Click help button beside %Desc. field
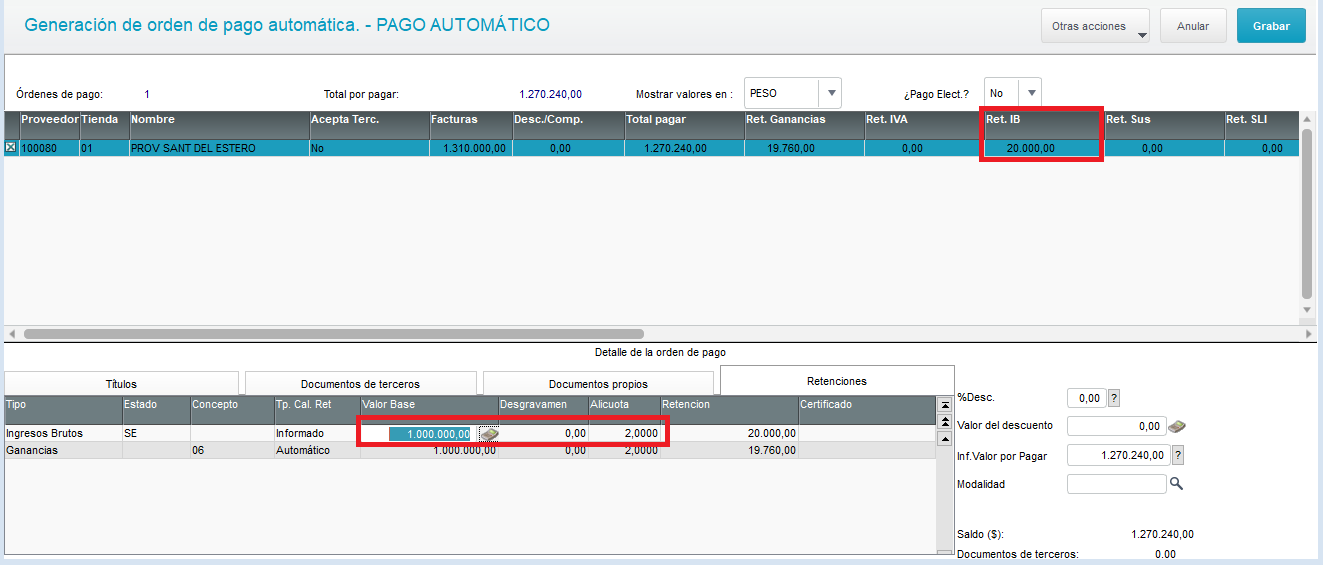1323x565 pixels. click(x=1114, y=398)
